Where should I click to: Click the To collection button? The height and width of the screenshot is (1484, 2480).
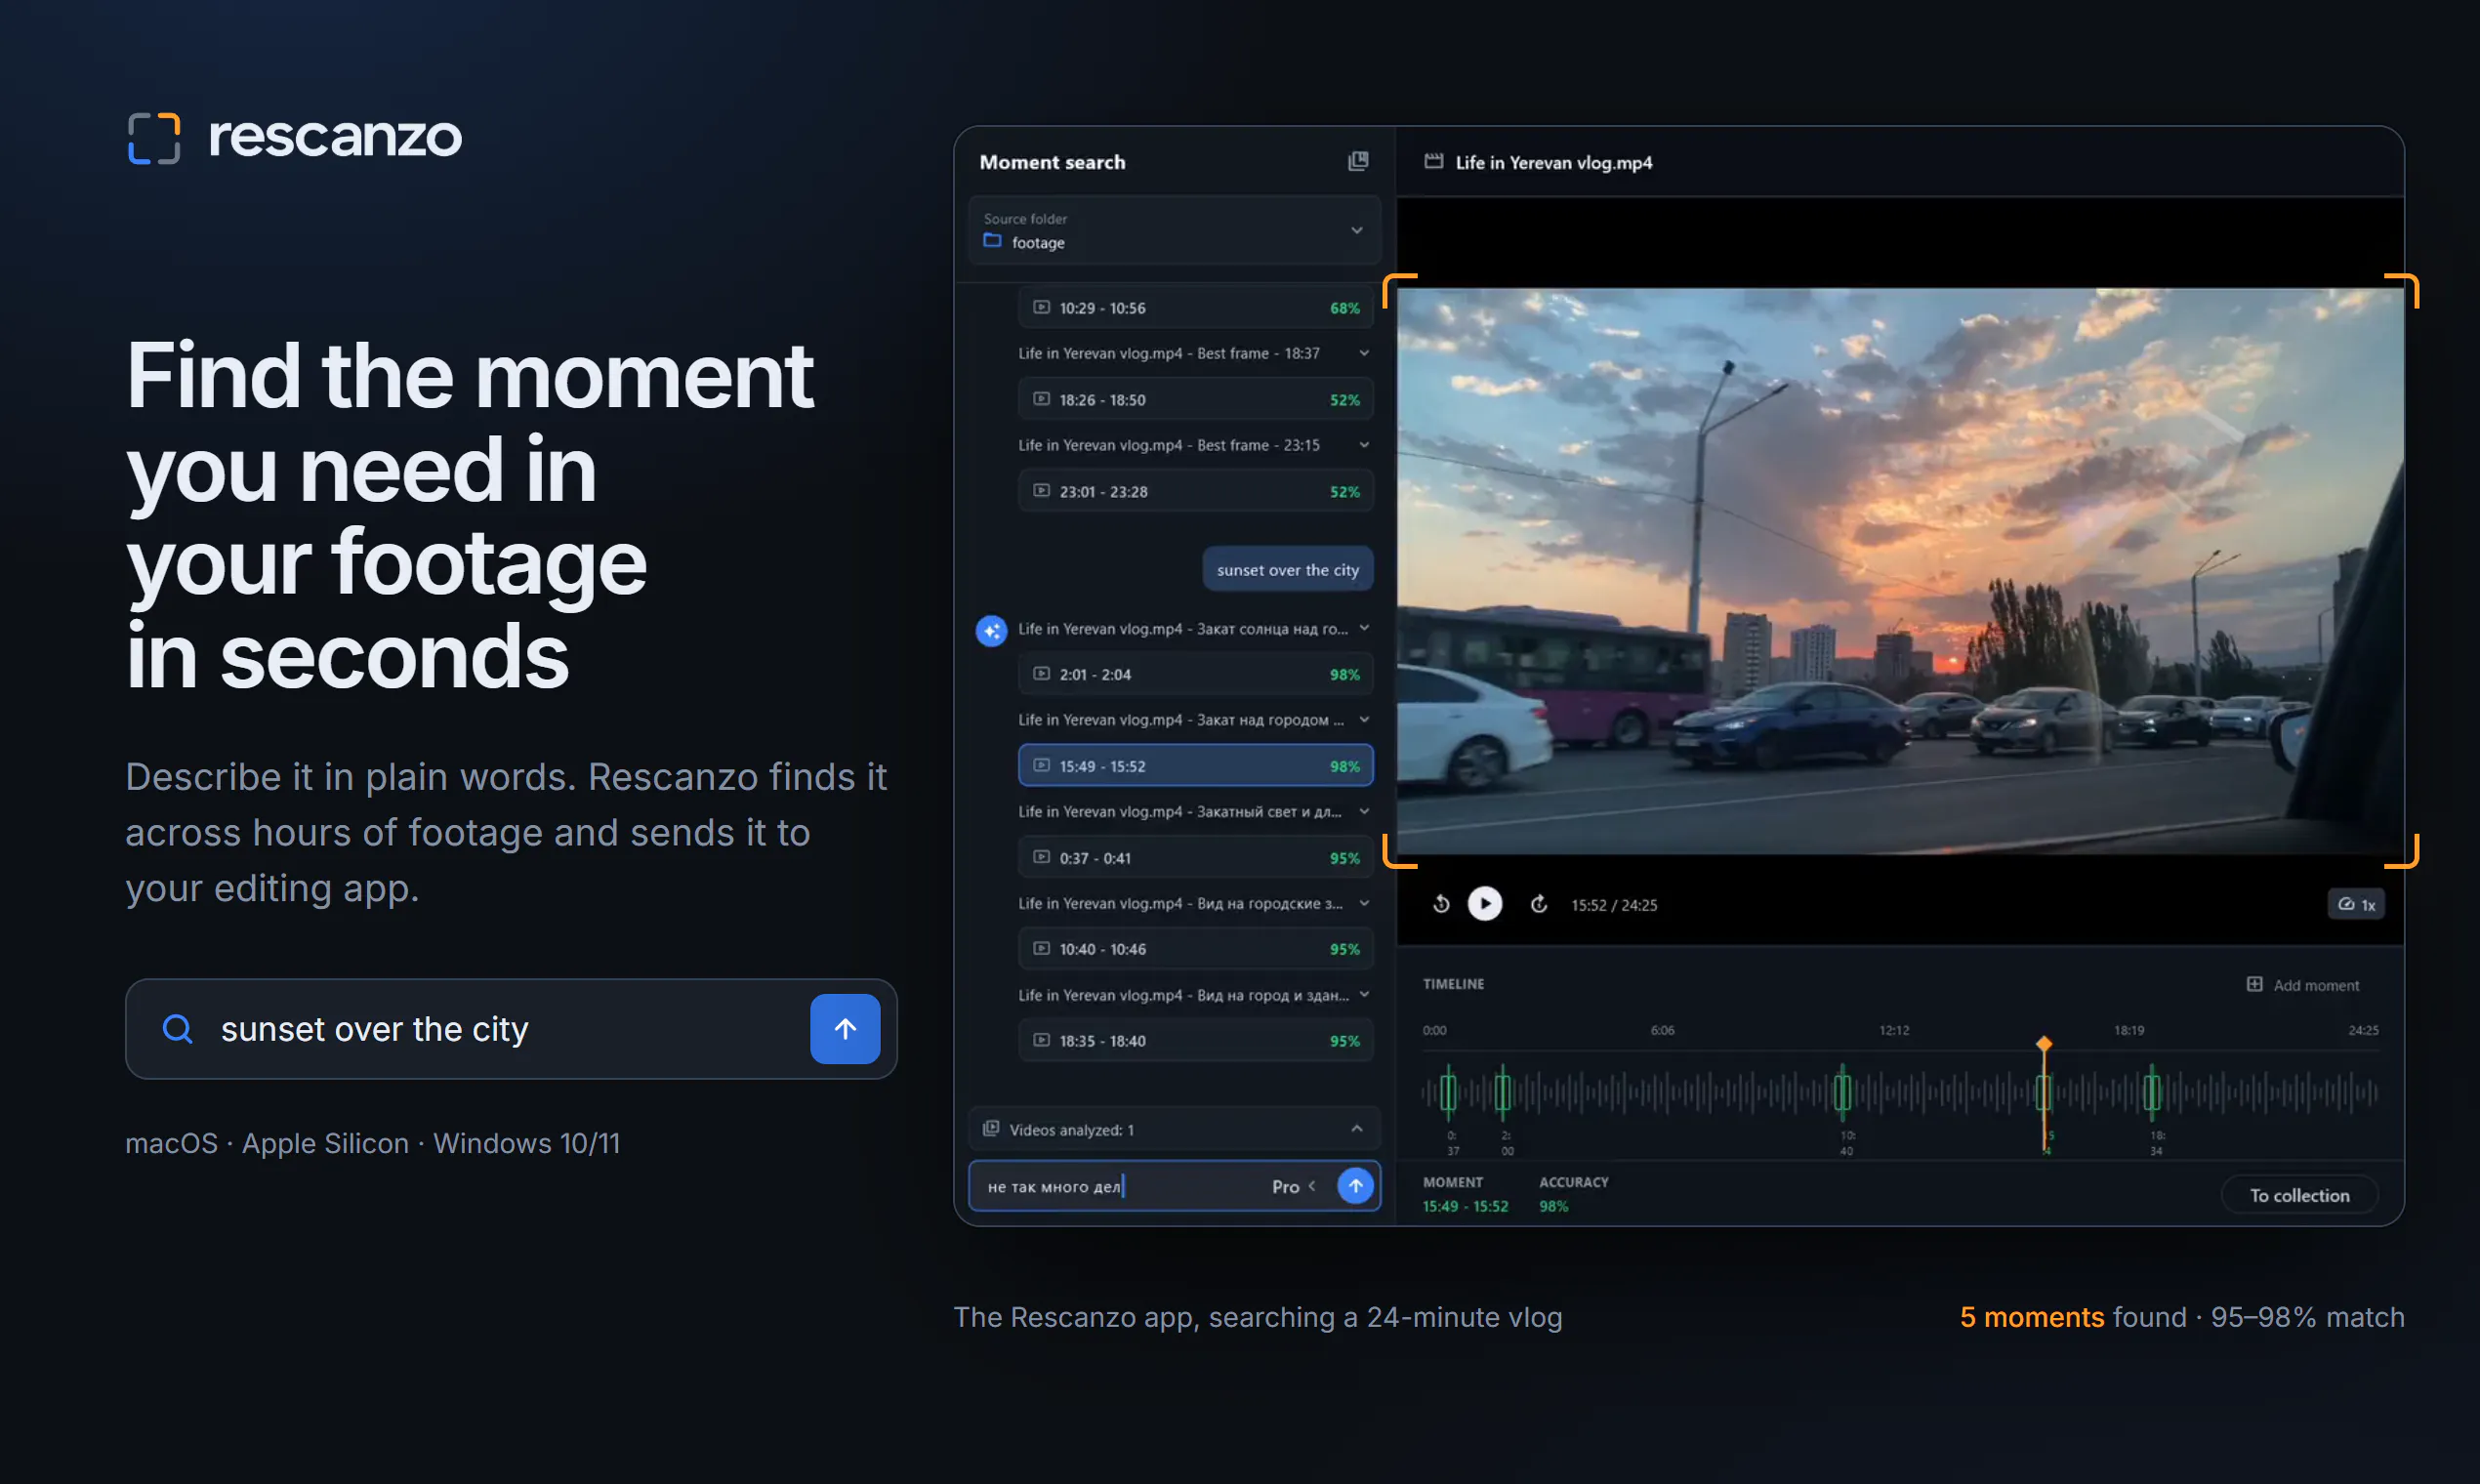pyautogui.click(x=2299, y=1195)
